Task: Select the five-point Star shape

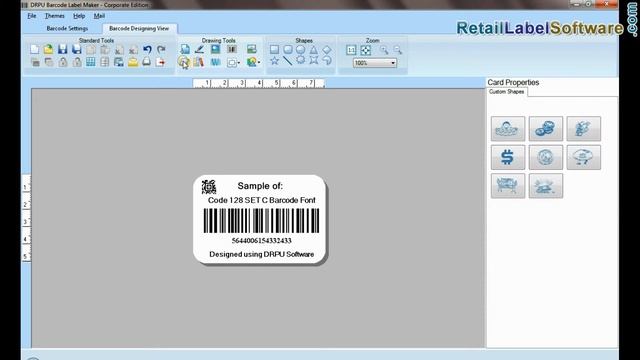Action: pyautogui.click(x=274, y=61)
